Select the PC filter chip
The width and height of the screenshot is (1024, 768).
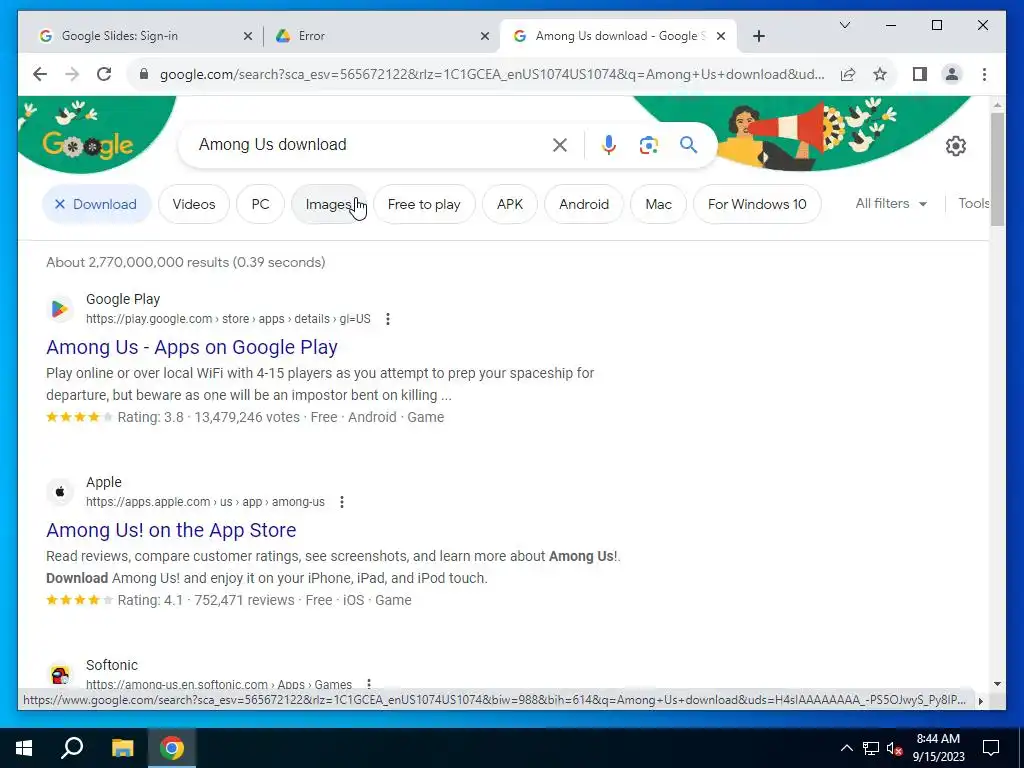(261, 204)
